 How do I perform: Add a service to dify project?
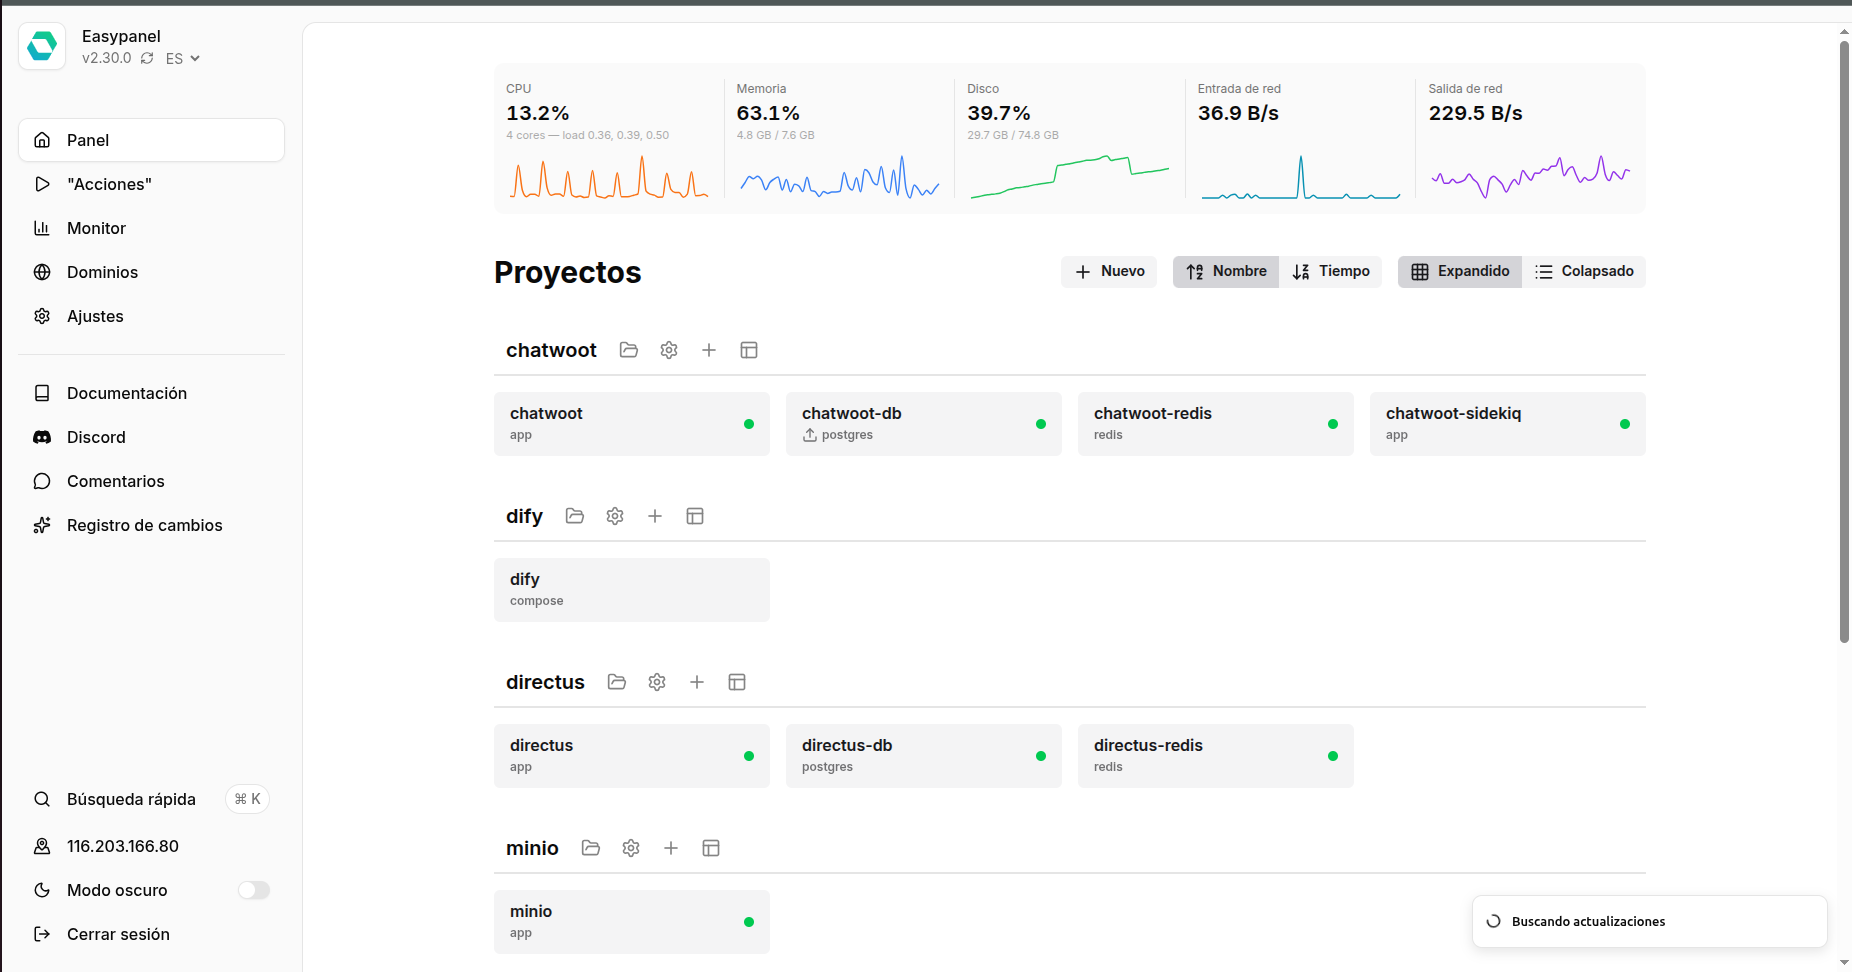point(655,516)
